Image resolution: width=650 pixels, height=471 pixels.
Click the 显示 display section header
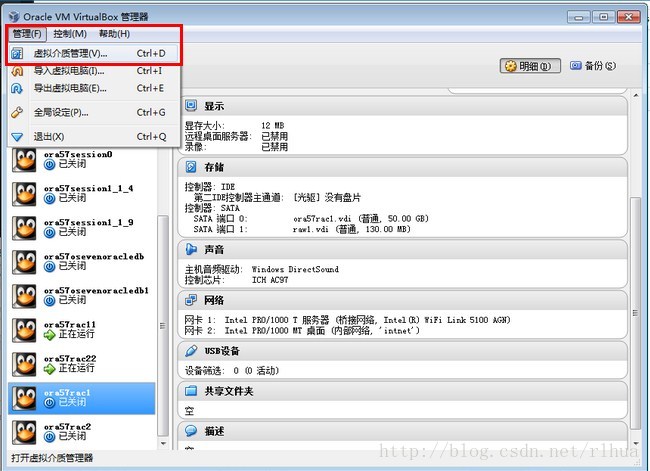[402, 106]
